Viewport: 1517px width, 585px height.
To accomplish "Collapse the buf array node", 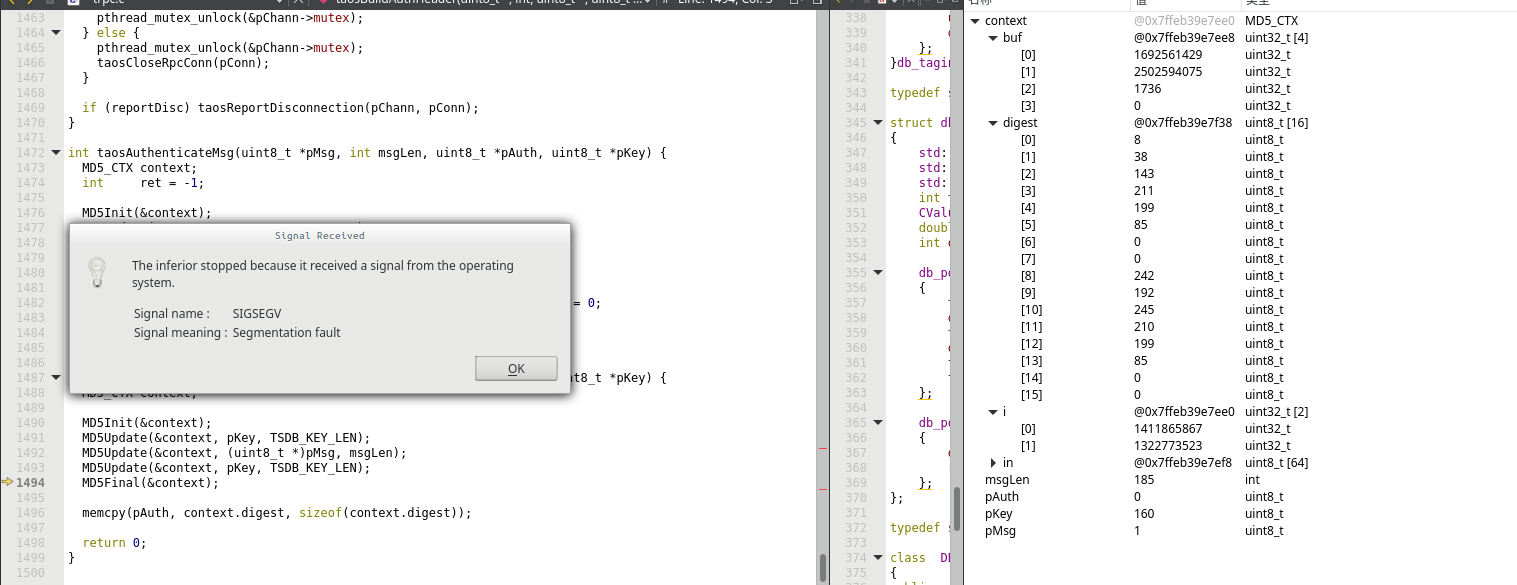I will click(992, 38).
